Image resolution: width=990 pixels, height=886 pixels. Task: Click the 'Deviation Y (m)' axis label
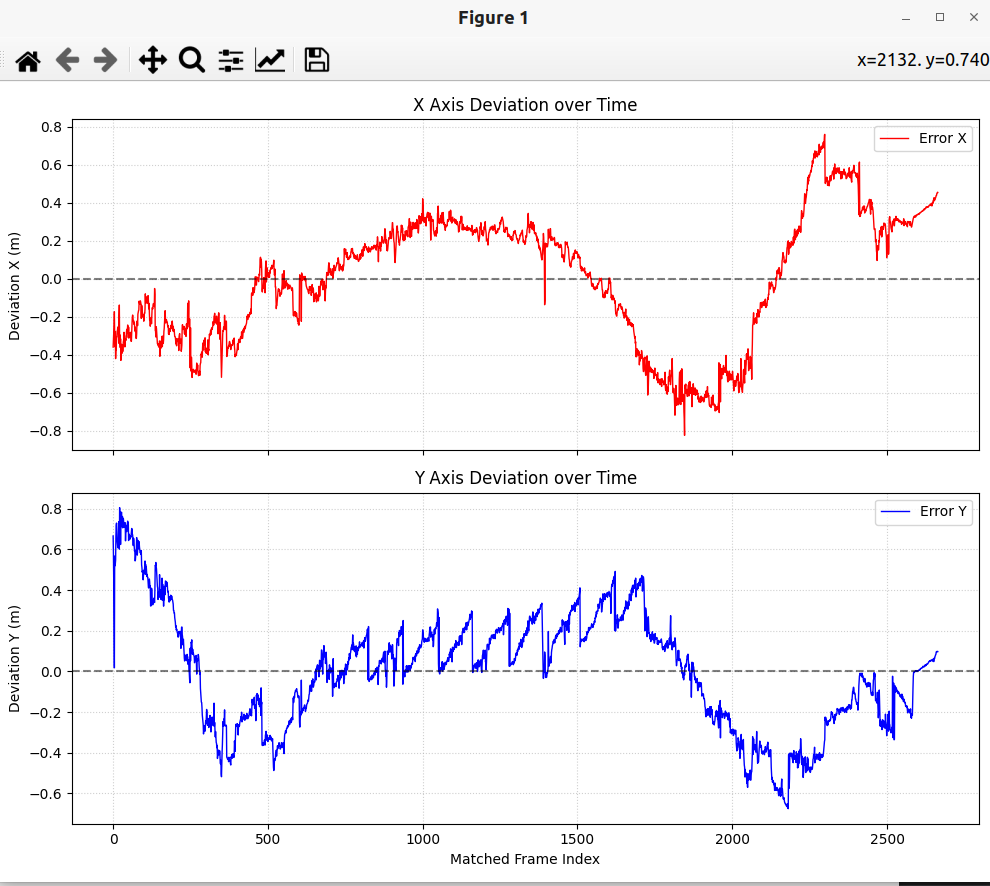15,659
